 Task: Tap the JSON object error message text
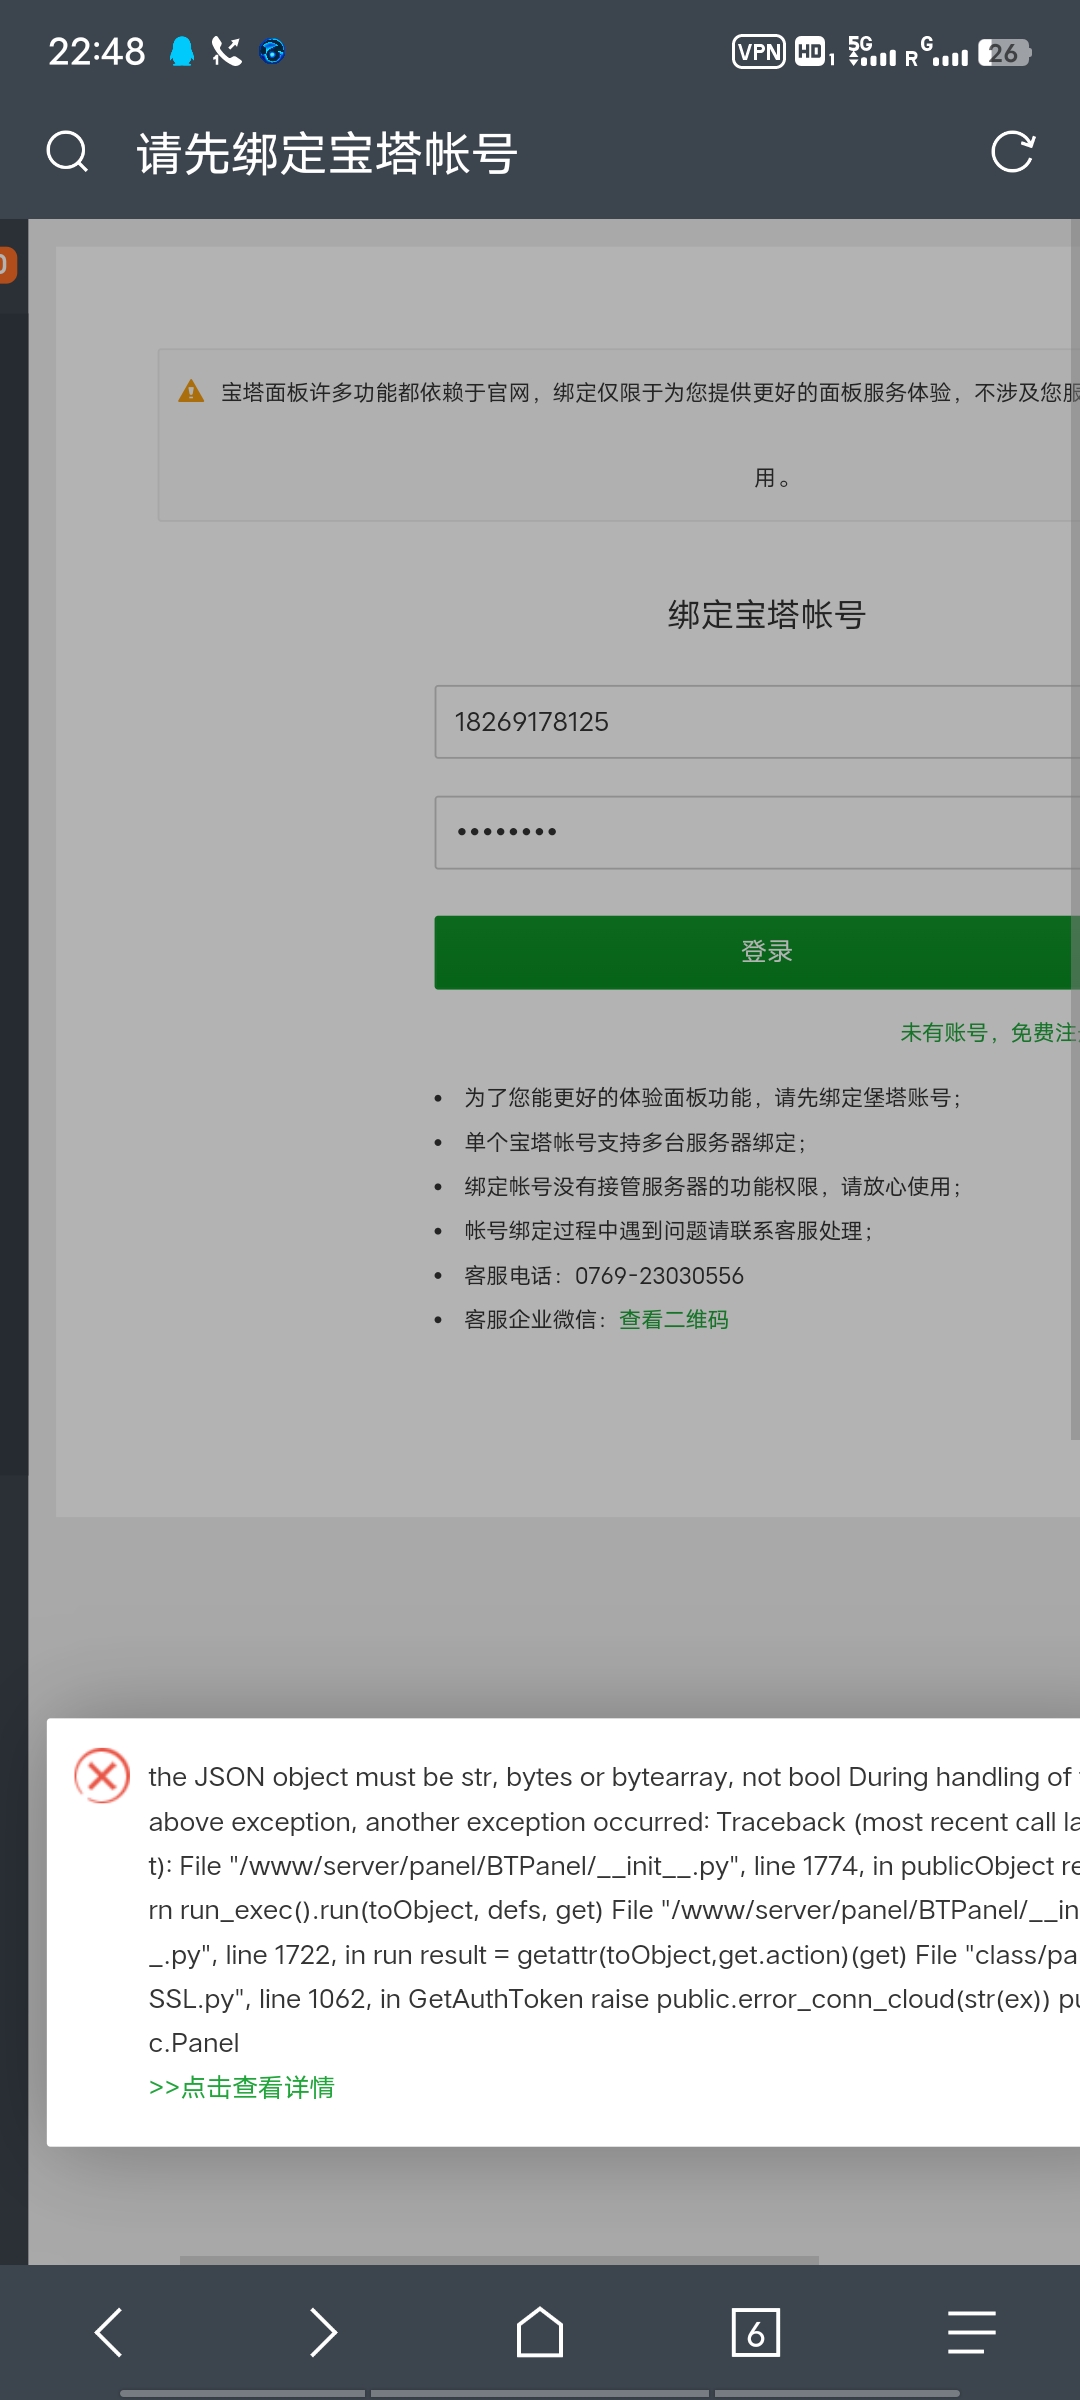point(614,1909)
